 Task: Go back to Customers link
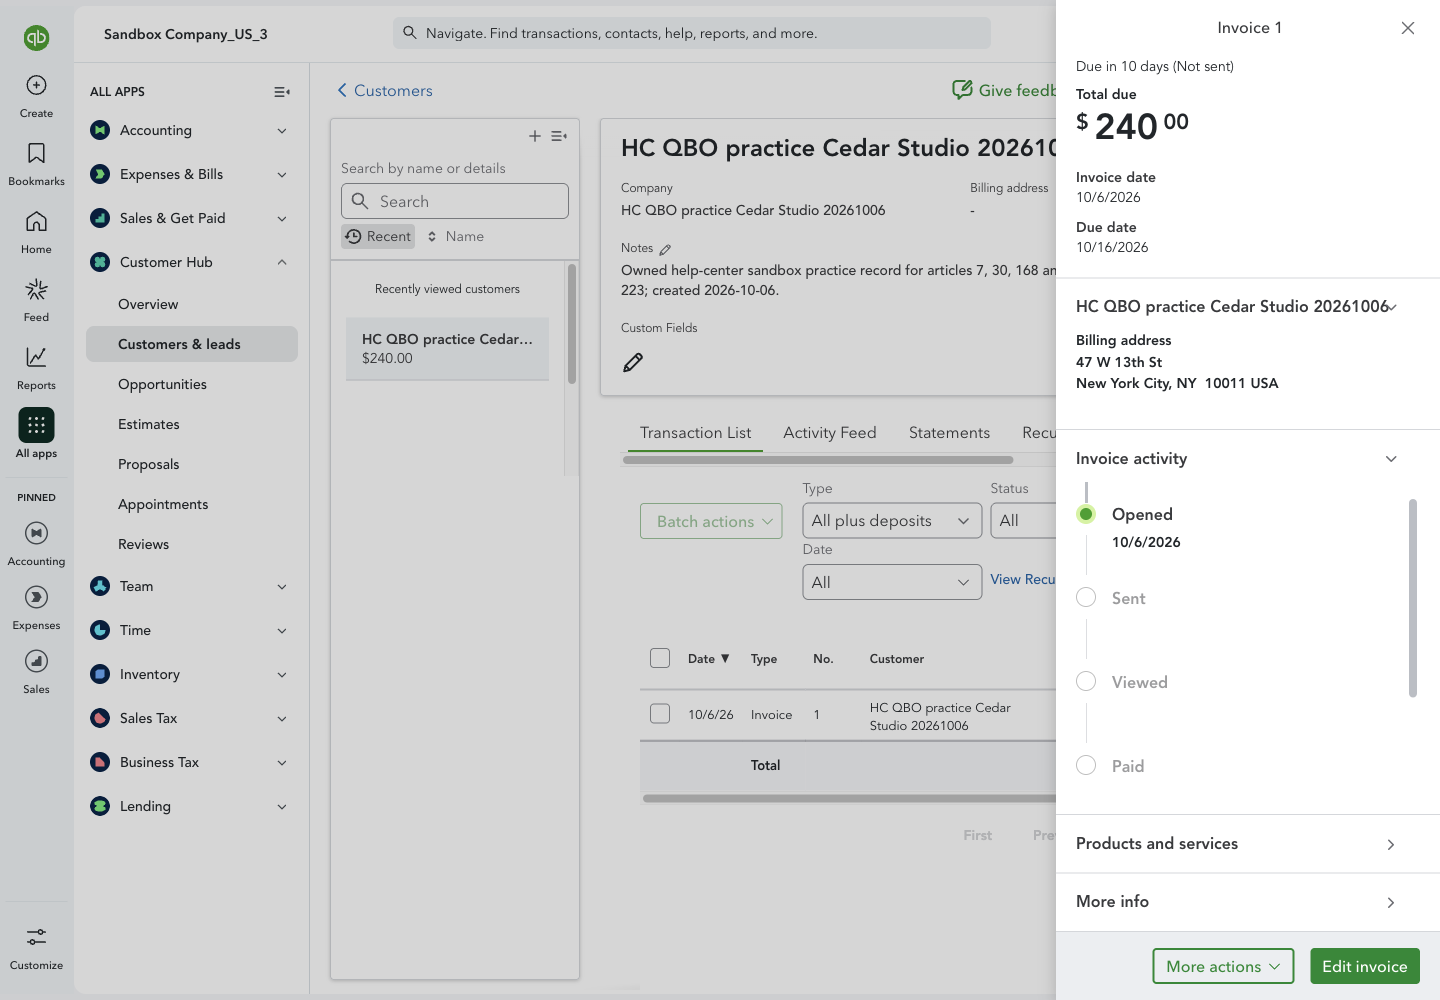click(385, 91)
